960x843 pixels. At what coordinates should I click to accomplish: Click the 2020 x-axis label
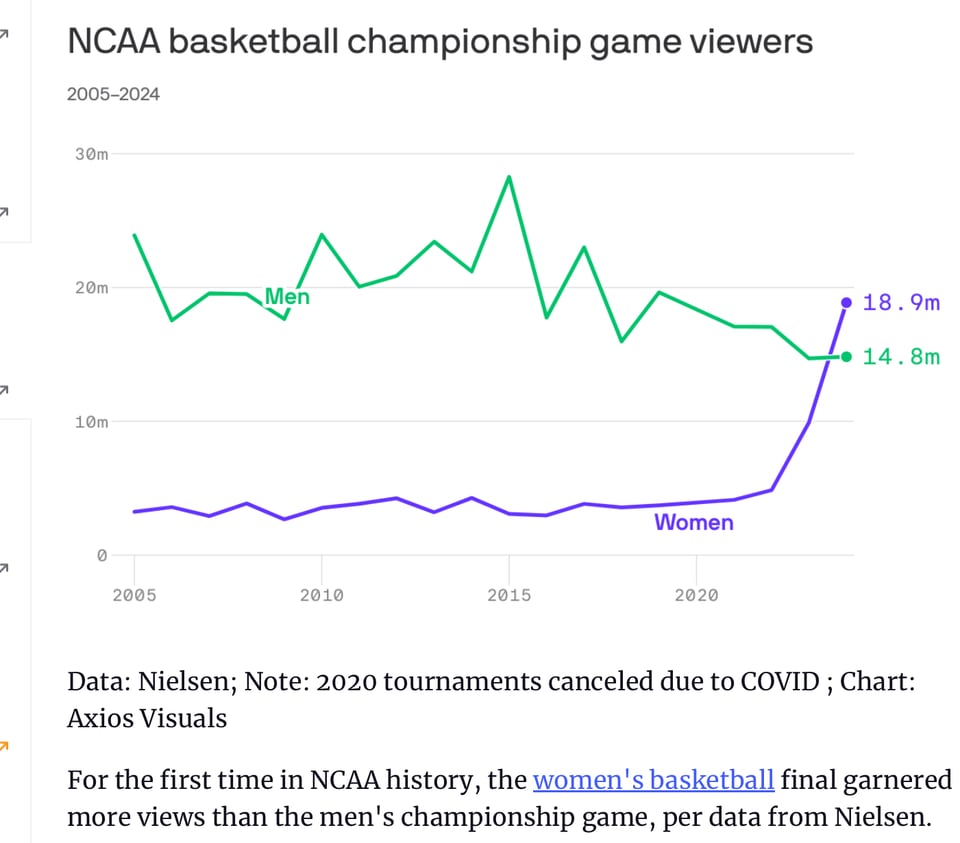pos(696,595)
